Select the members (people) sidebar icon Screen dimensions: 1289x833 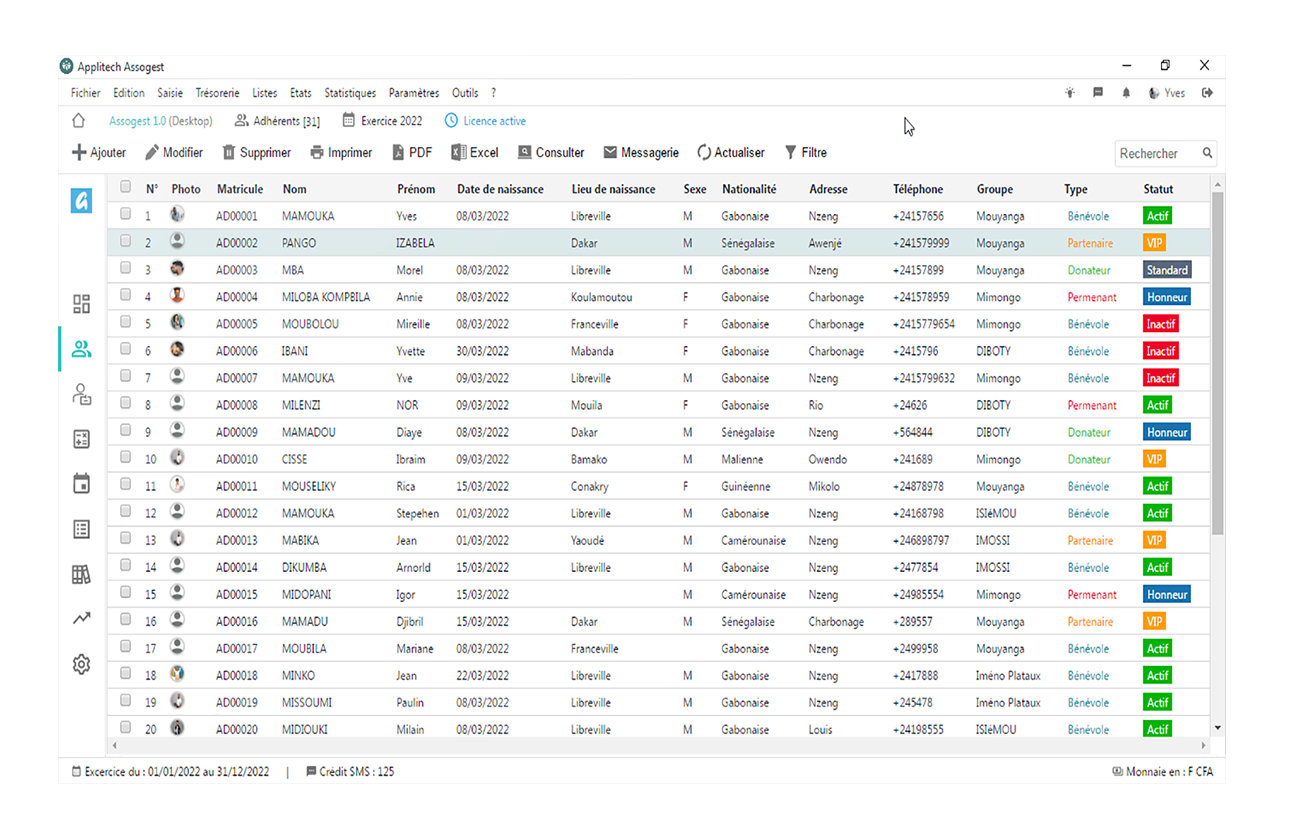pos(82,349)
